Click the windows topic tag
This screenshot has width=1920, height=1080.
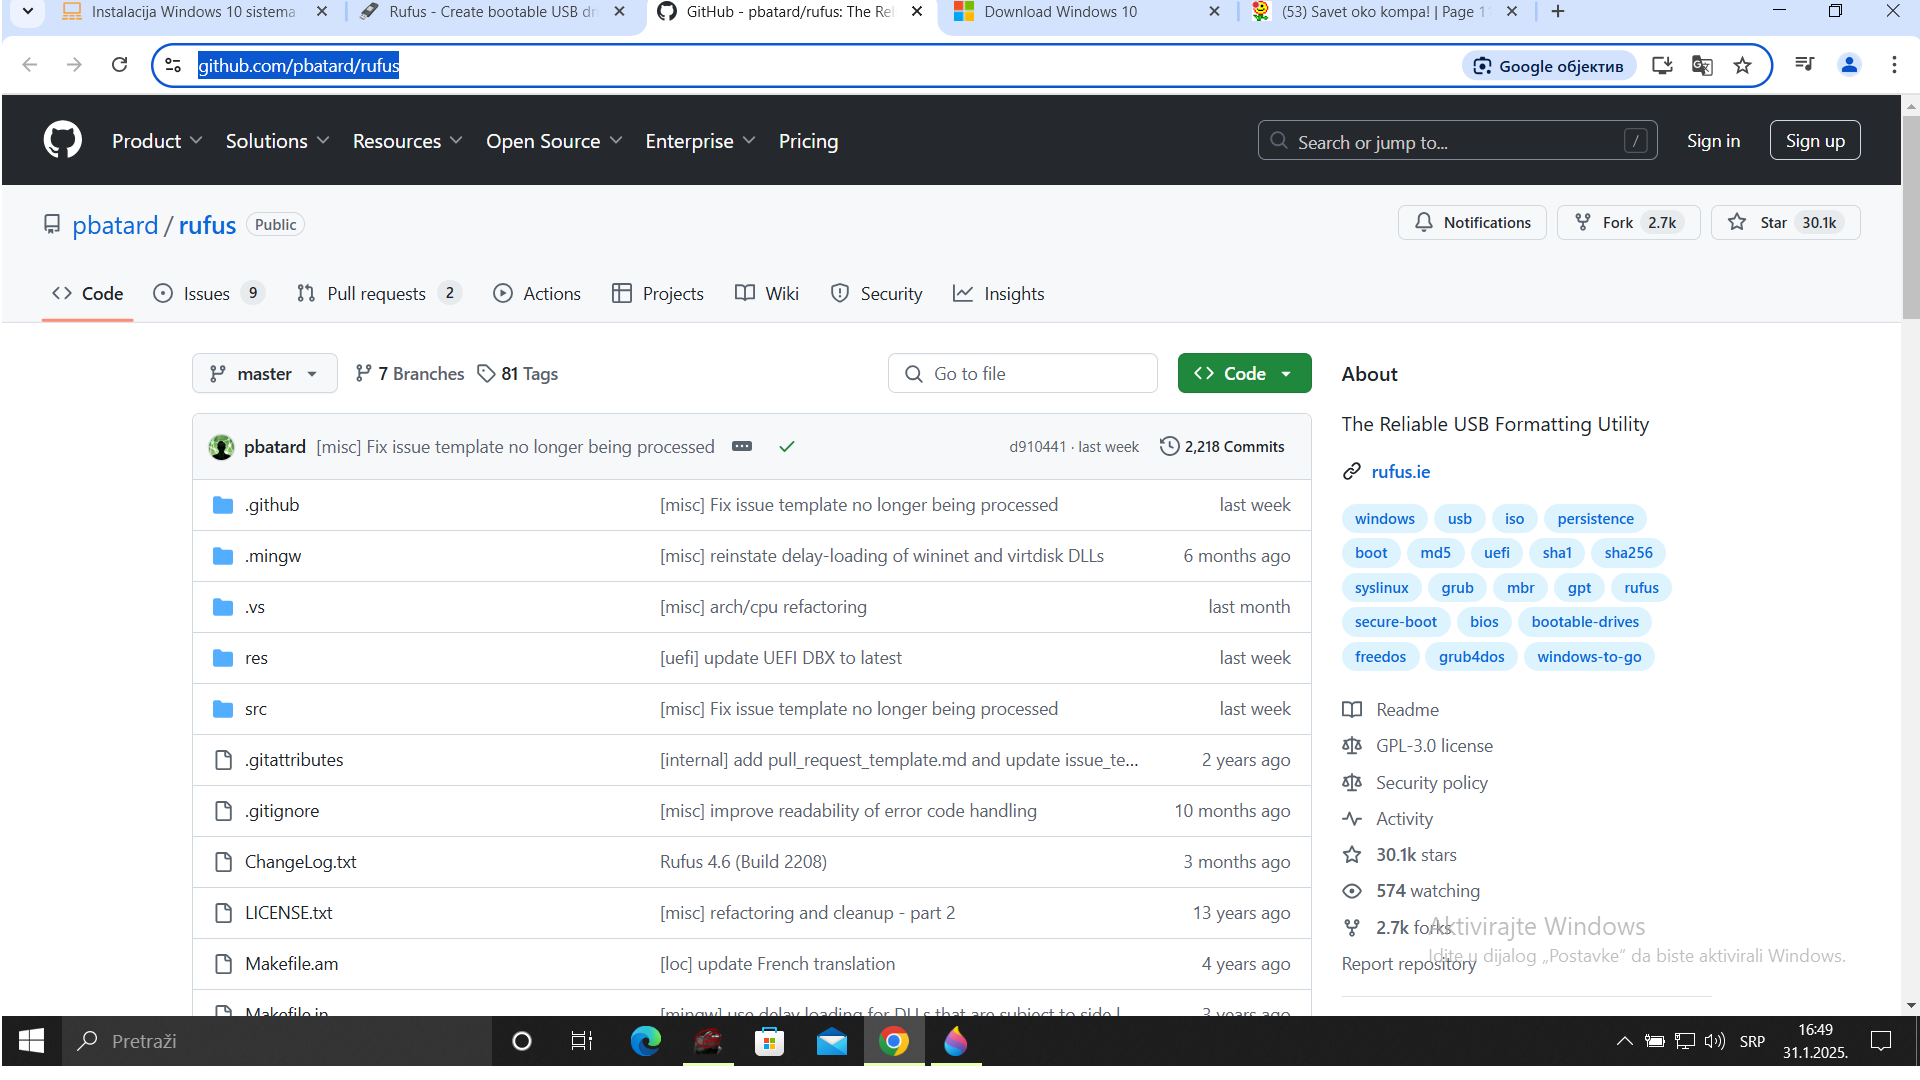pyautogui.click(x=1384, y=519)
